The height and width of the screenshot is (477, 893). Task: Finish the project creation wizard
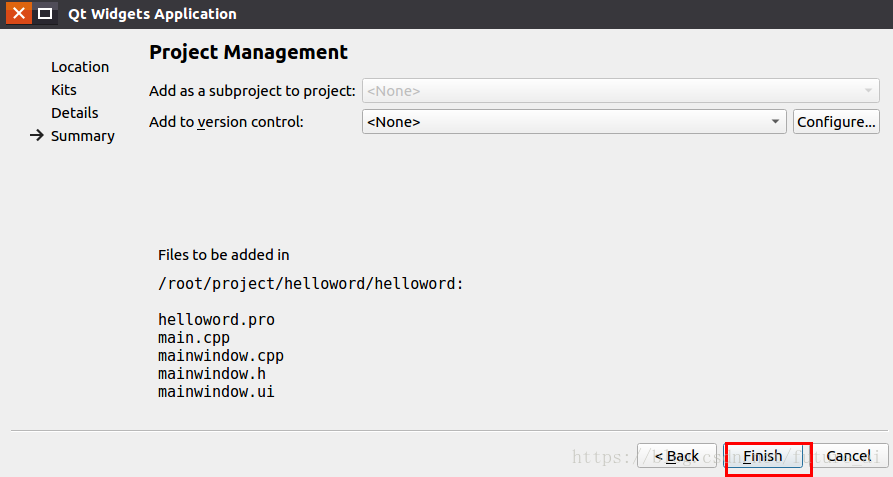[x=763, y=456]
